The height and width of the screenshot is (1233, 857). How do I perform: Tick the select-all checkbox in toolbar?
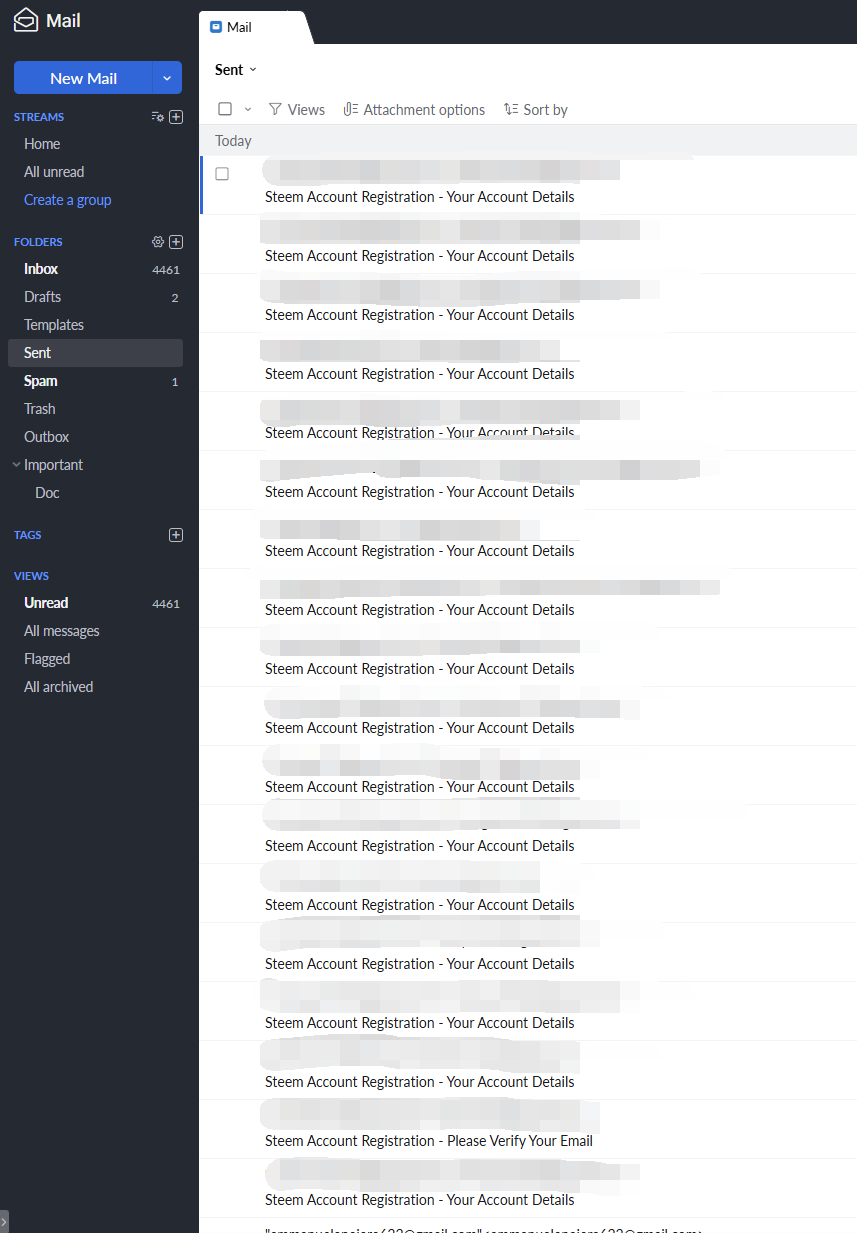point(225,109)
